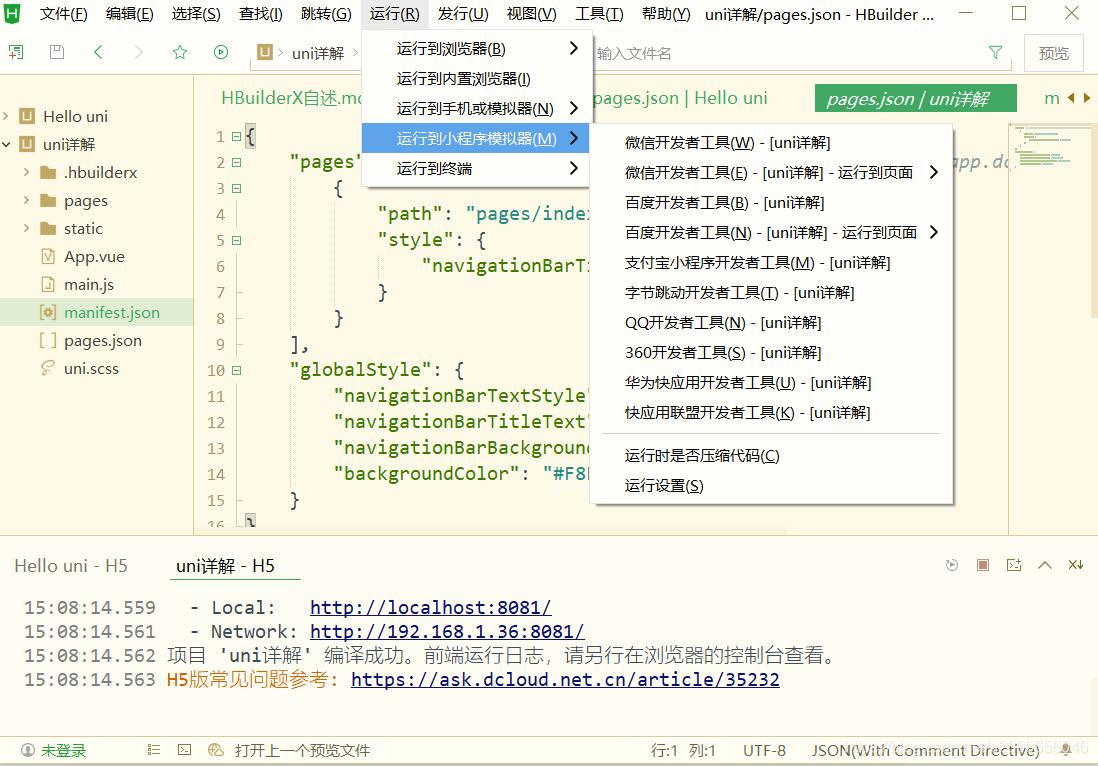This screenshot has width=1098, height=766.
Task: Run with 360开发者工具
Action: (771, 353)
